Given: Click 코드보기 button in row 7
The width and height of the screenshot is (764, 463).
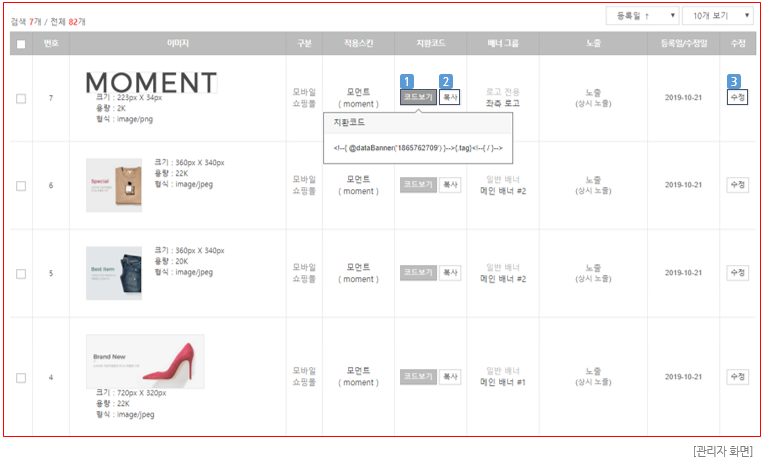Looking at the screenshot, I should point(417,98).
